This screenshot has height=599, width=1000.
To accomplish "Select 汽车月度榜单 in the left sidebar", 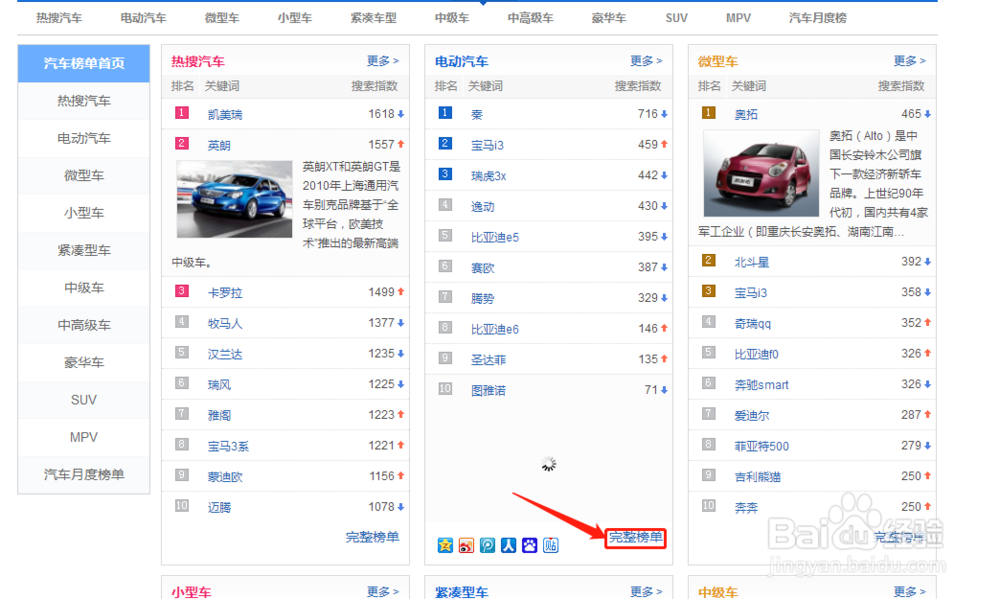I will (84, 474).
